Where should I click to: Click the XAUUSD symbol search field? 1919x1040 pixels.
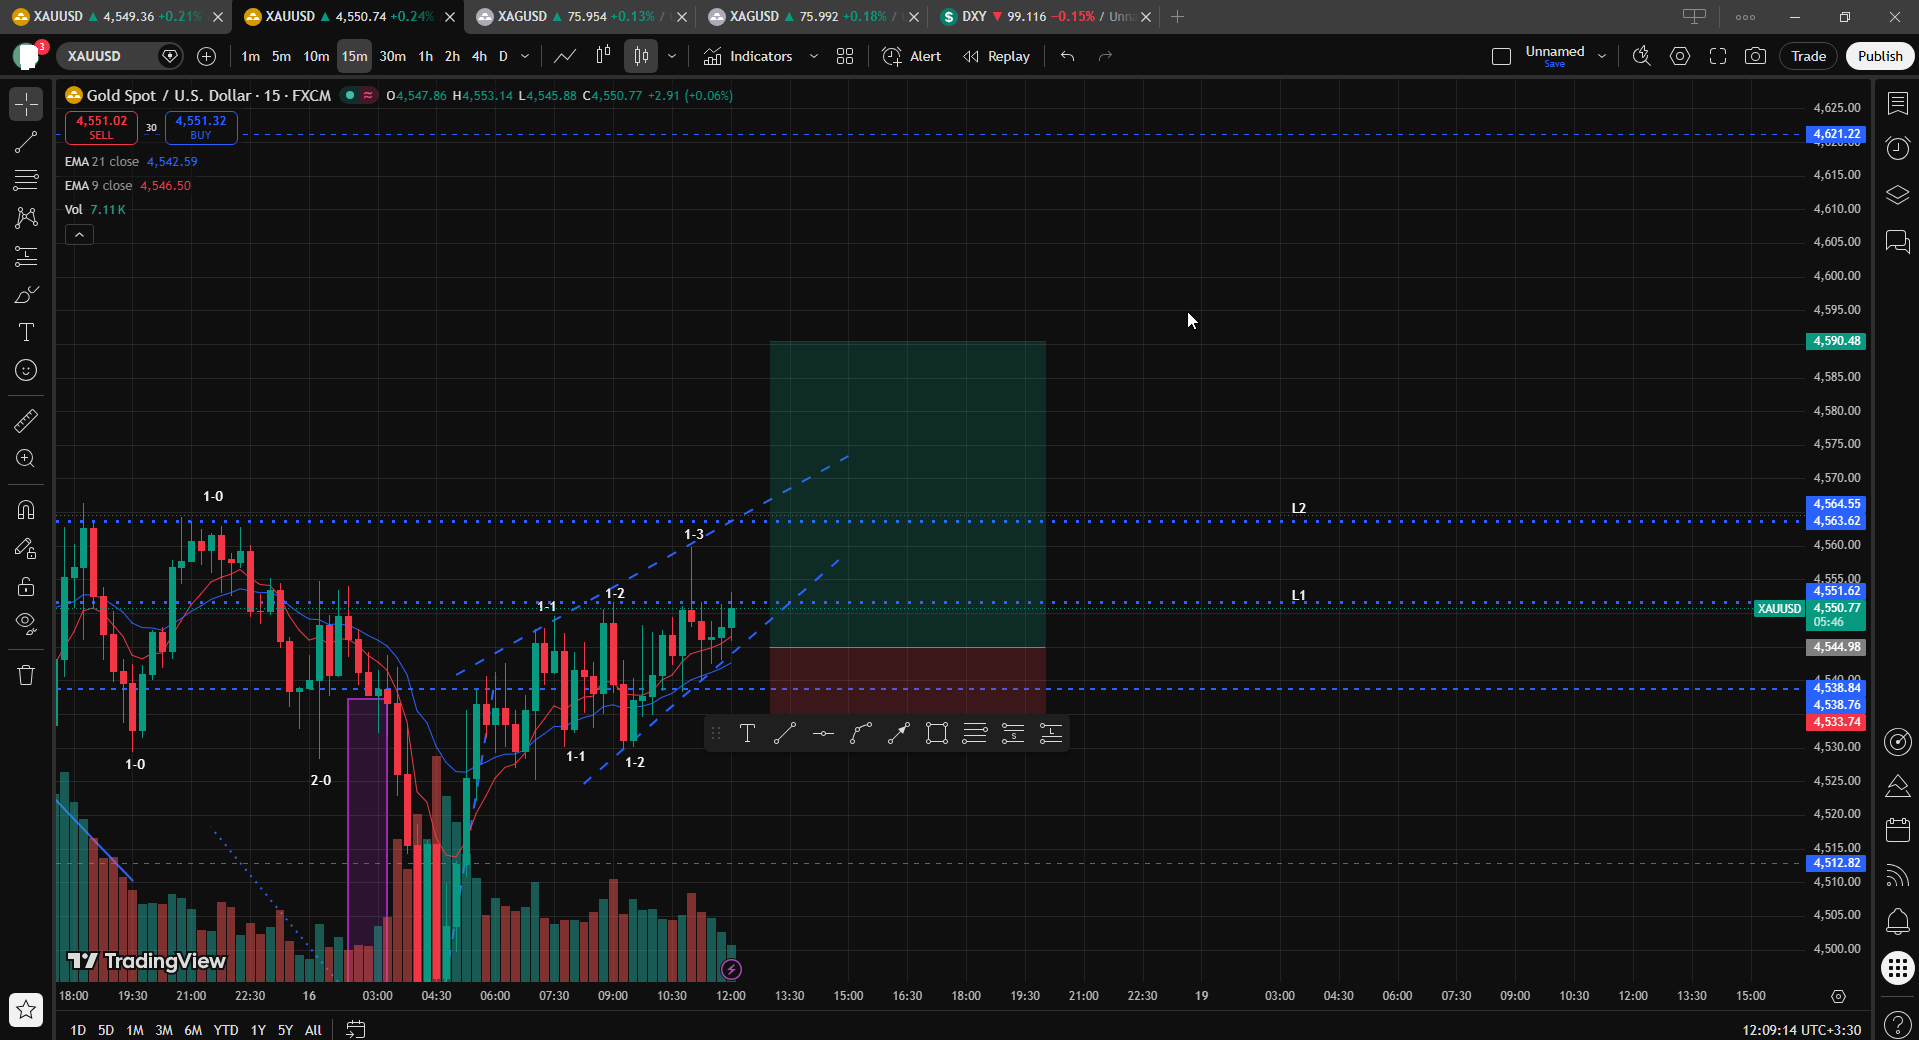click(106, 56)
